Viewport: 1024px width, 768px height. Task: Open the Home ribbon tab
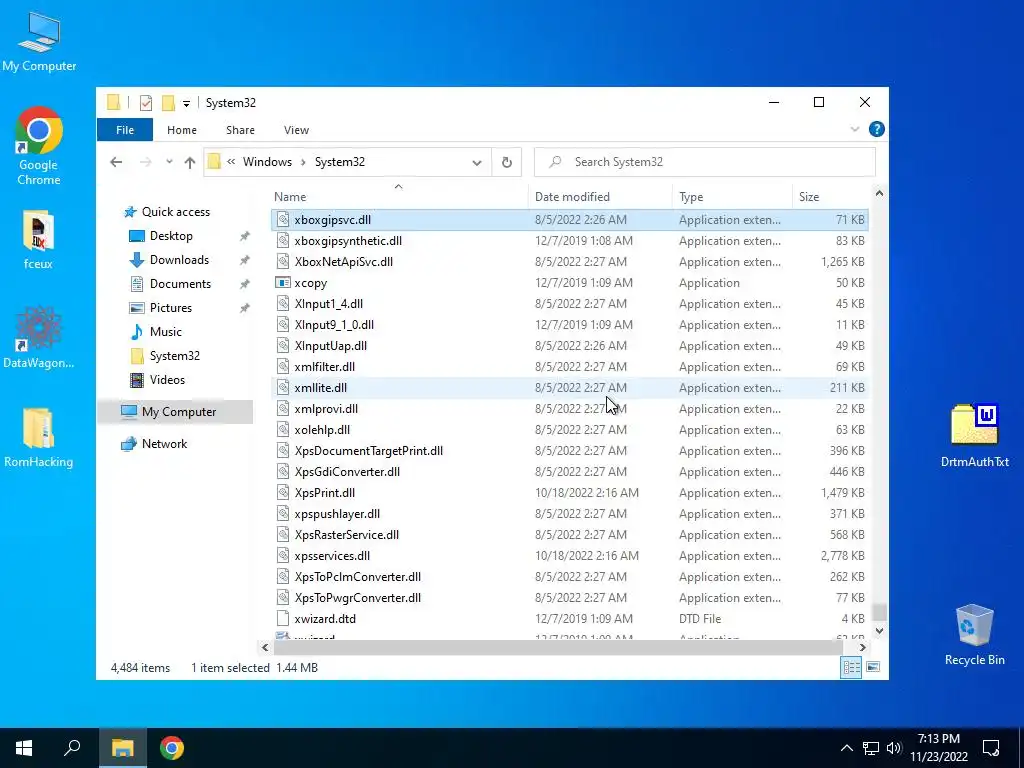(x=182, y=130)
